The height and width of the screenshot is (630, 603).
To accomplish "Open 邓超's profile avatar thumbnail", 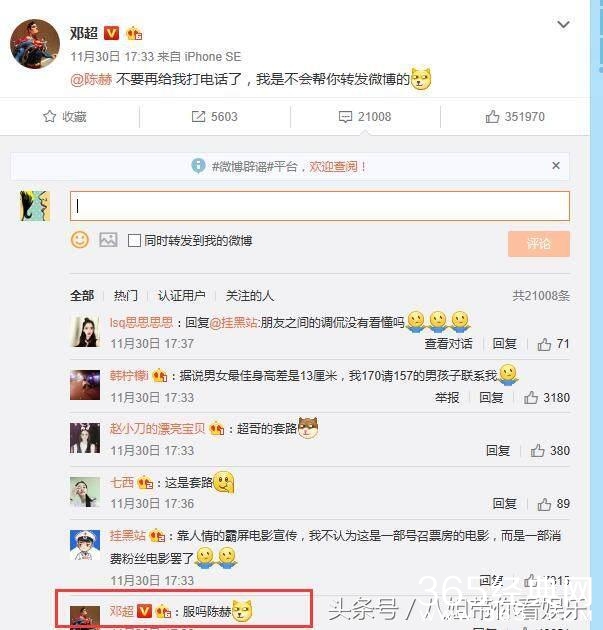I will pos(35,44).
